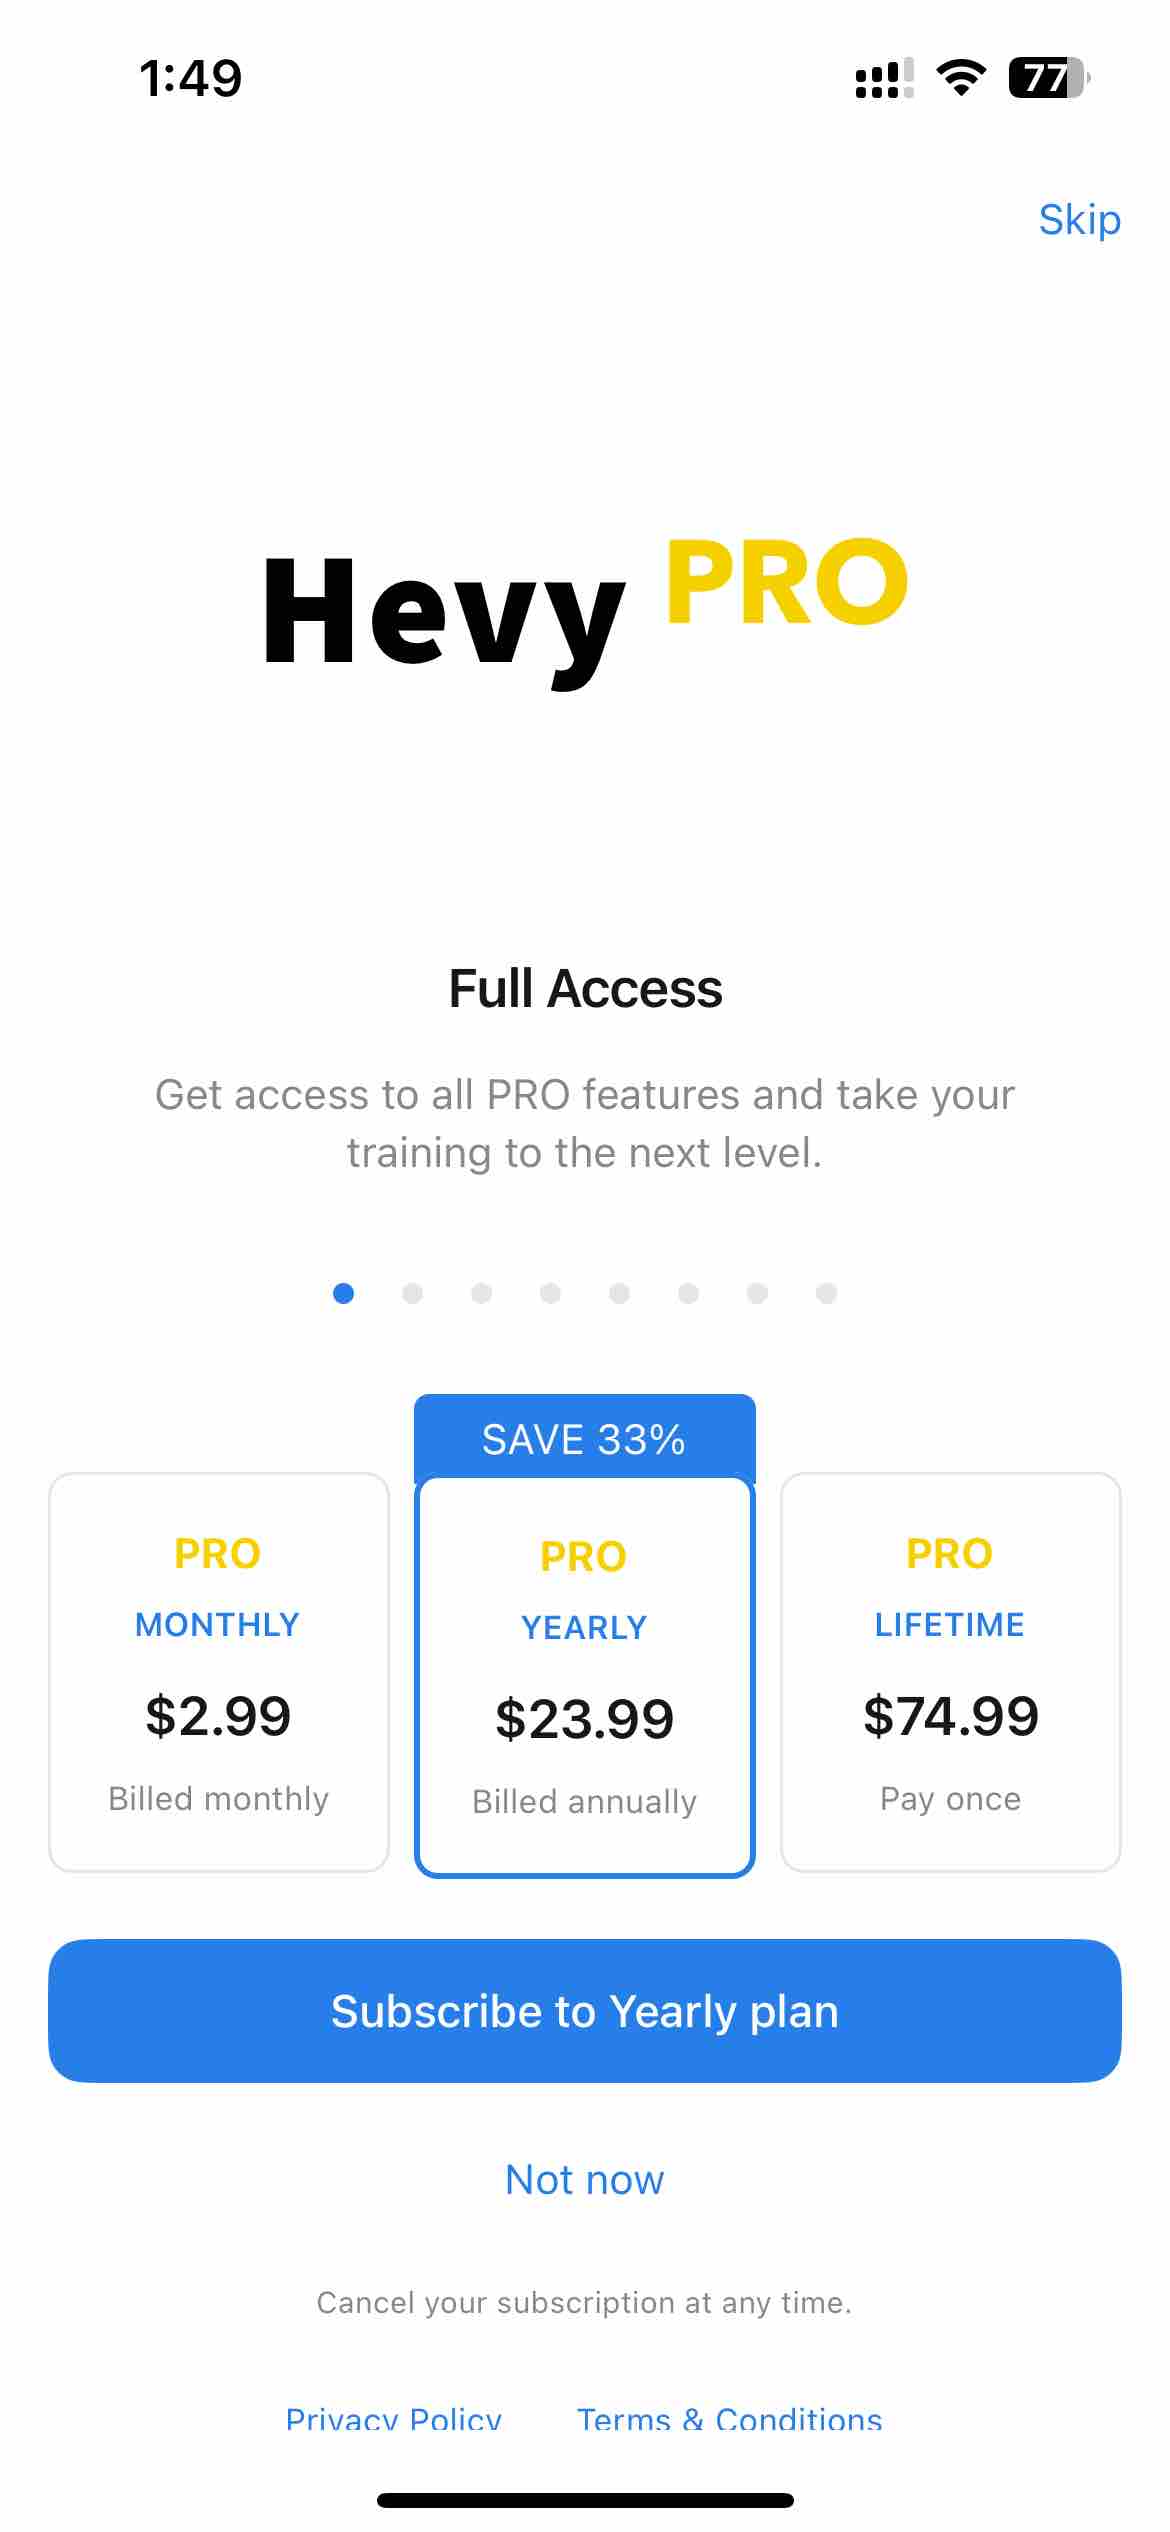This screenshot has height=2532, width=1170.
Task: Tap the Hevy PRO logo
Action: coord(585,608)
